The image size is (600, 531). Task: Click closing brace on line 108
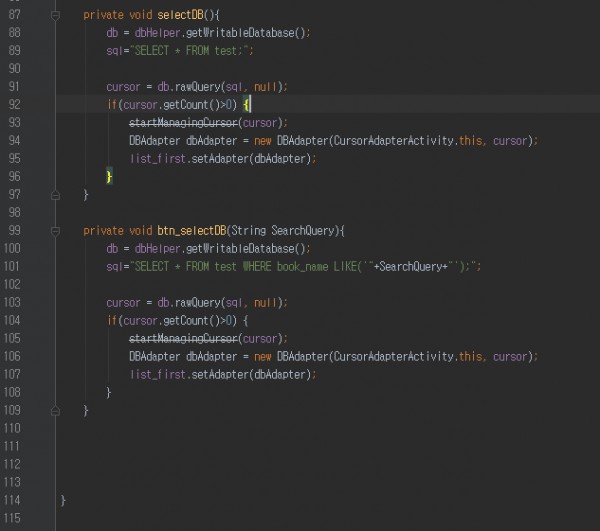109,393
